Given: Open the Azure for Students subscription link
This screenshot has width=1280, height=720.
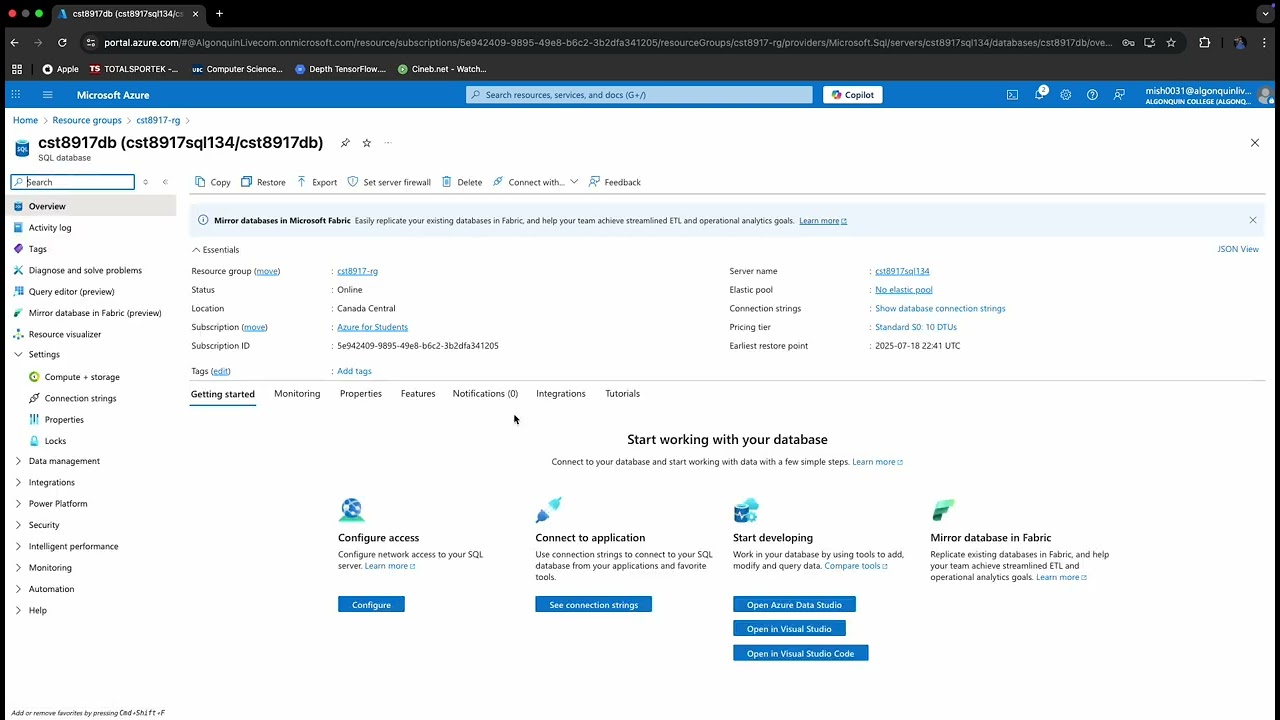Looking at the screenshot, I should click(372, 327).
